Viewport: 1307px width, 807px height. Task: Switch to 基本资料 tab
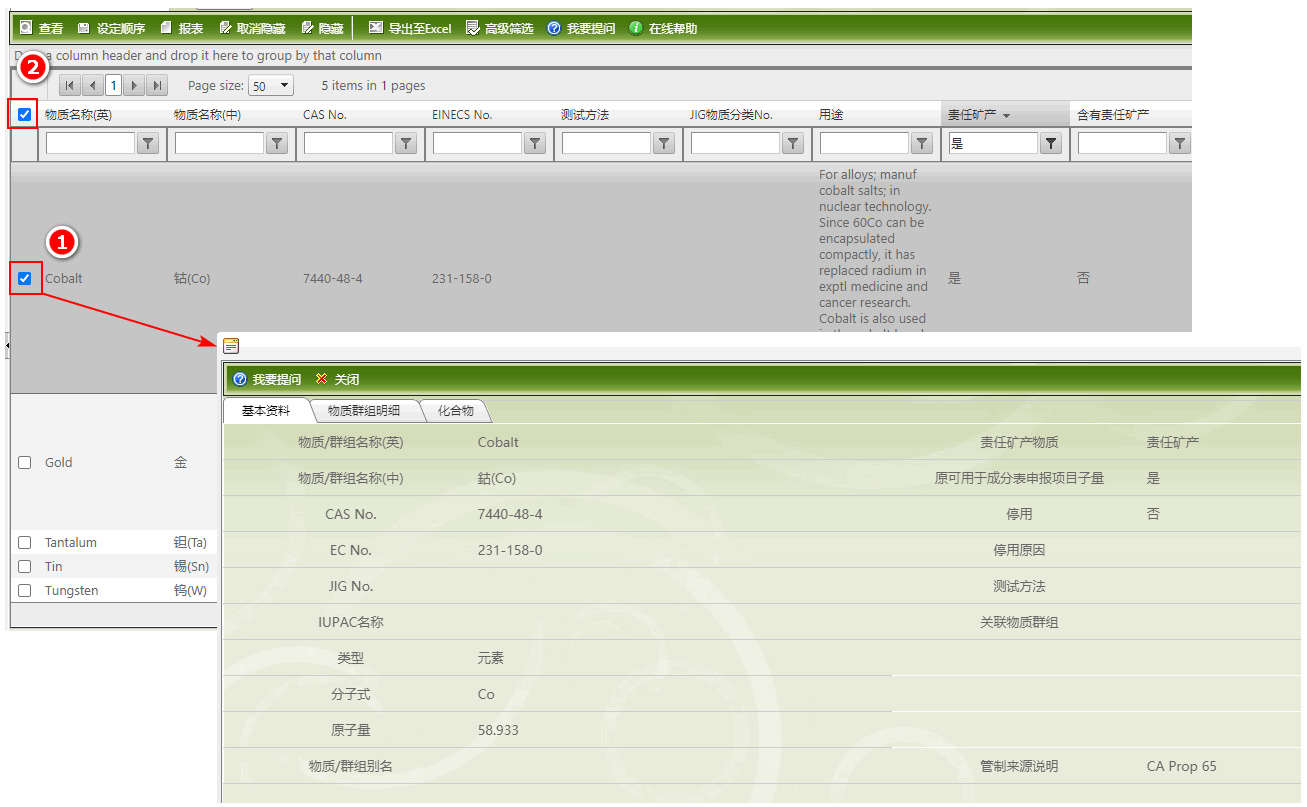point(266,411)
